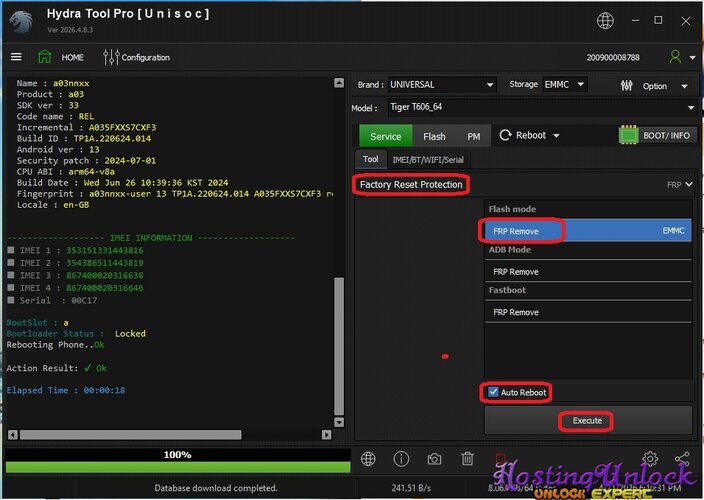Click the 'Database download completed.' status

(216, 488)
